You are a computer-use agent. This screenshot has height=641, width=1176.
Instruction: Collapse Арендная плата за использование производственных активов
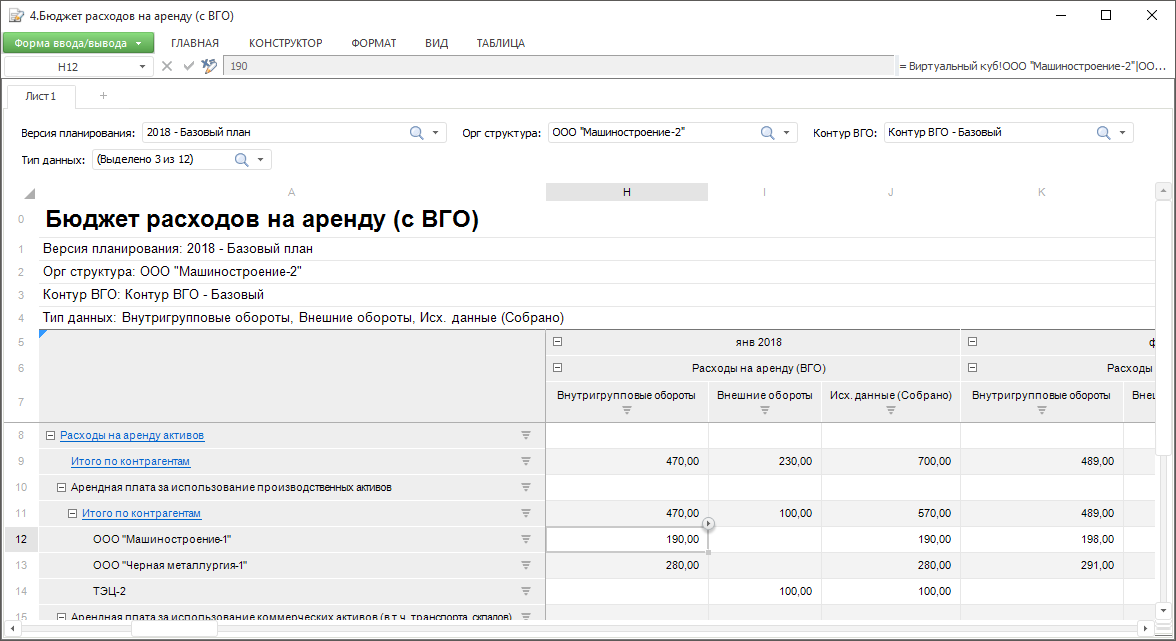[x=61, y=488]
